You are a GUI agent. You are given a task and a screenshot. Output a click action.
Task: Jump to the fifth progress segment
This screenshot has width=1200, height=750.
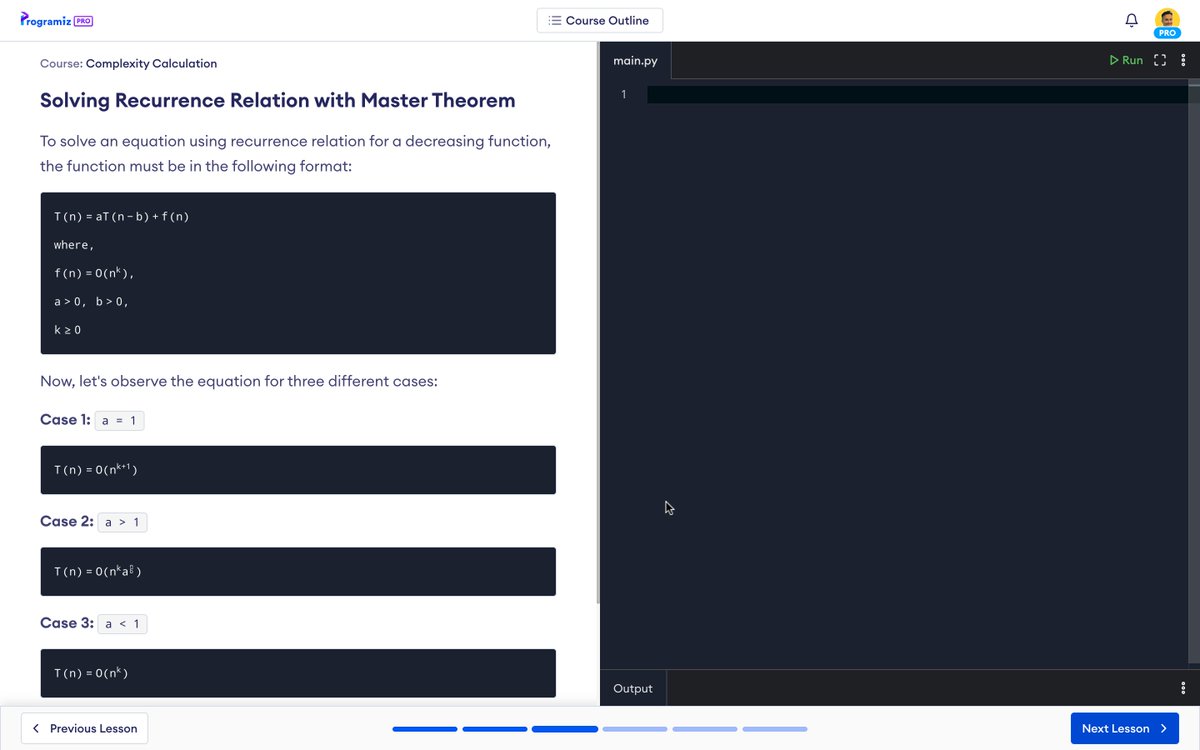[705, 729]
